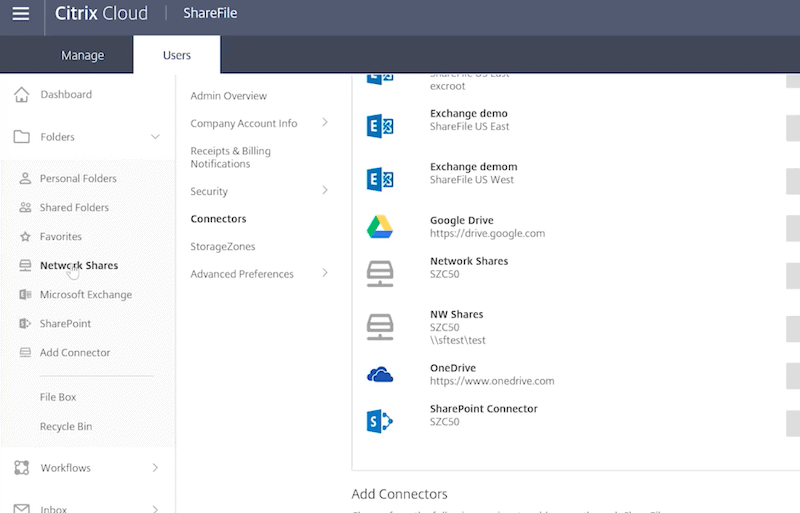Click https://drive.google.com text
Viewport: 800px width, 513px height.
[x=487, y=233]
